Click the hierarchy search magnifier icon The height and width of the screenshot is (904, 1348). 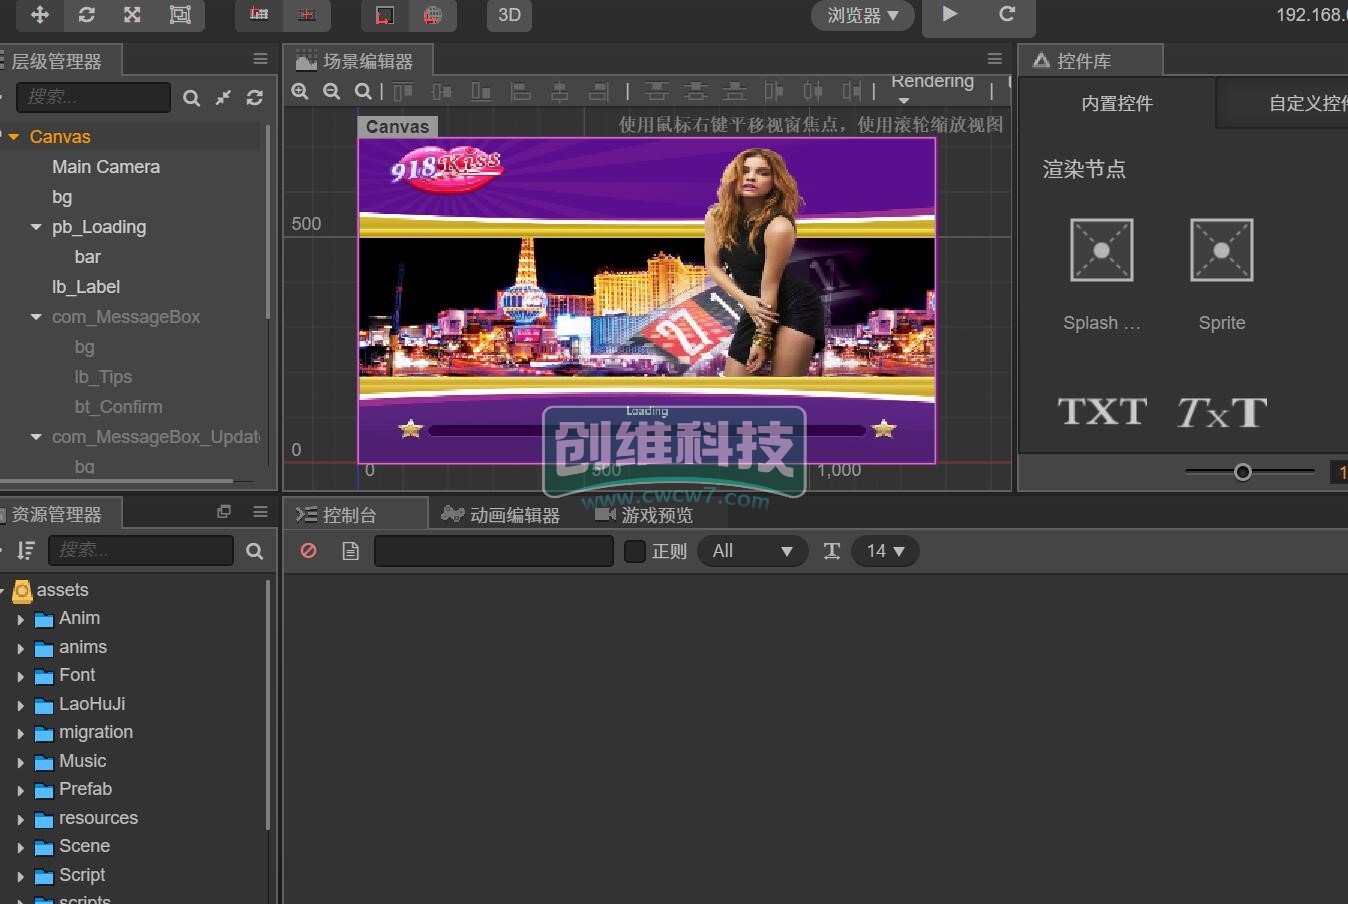(x=191, y=97)
